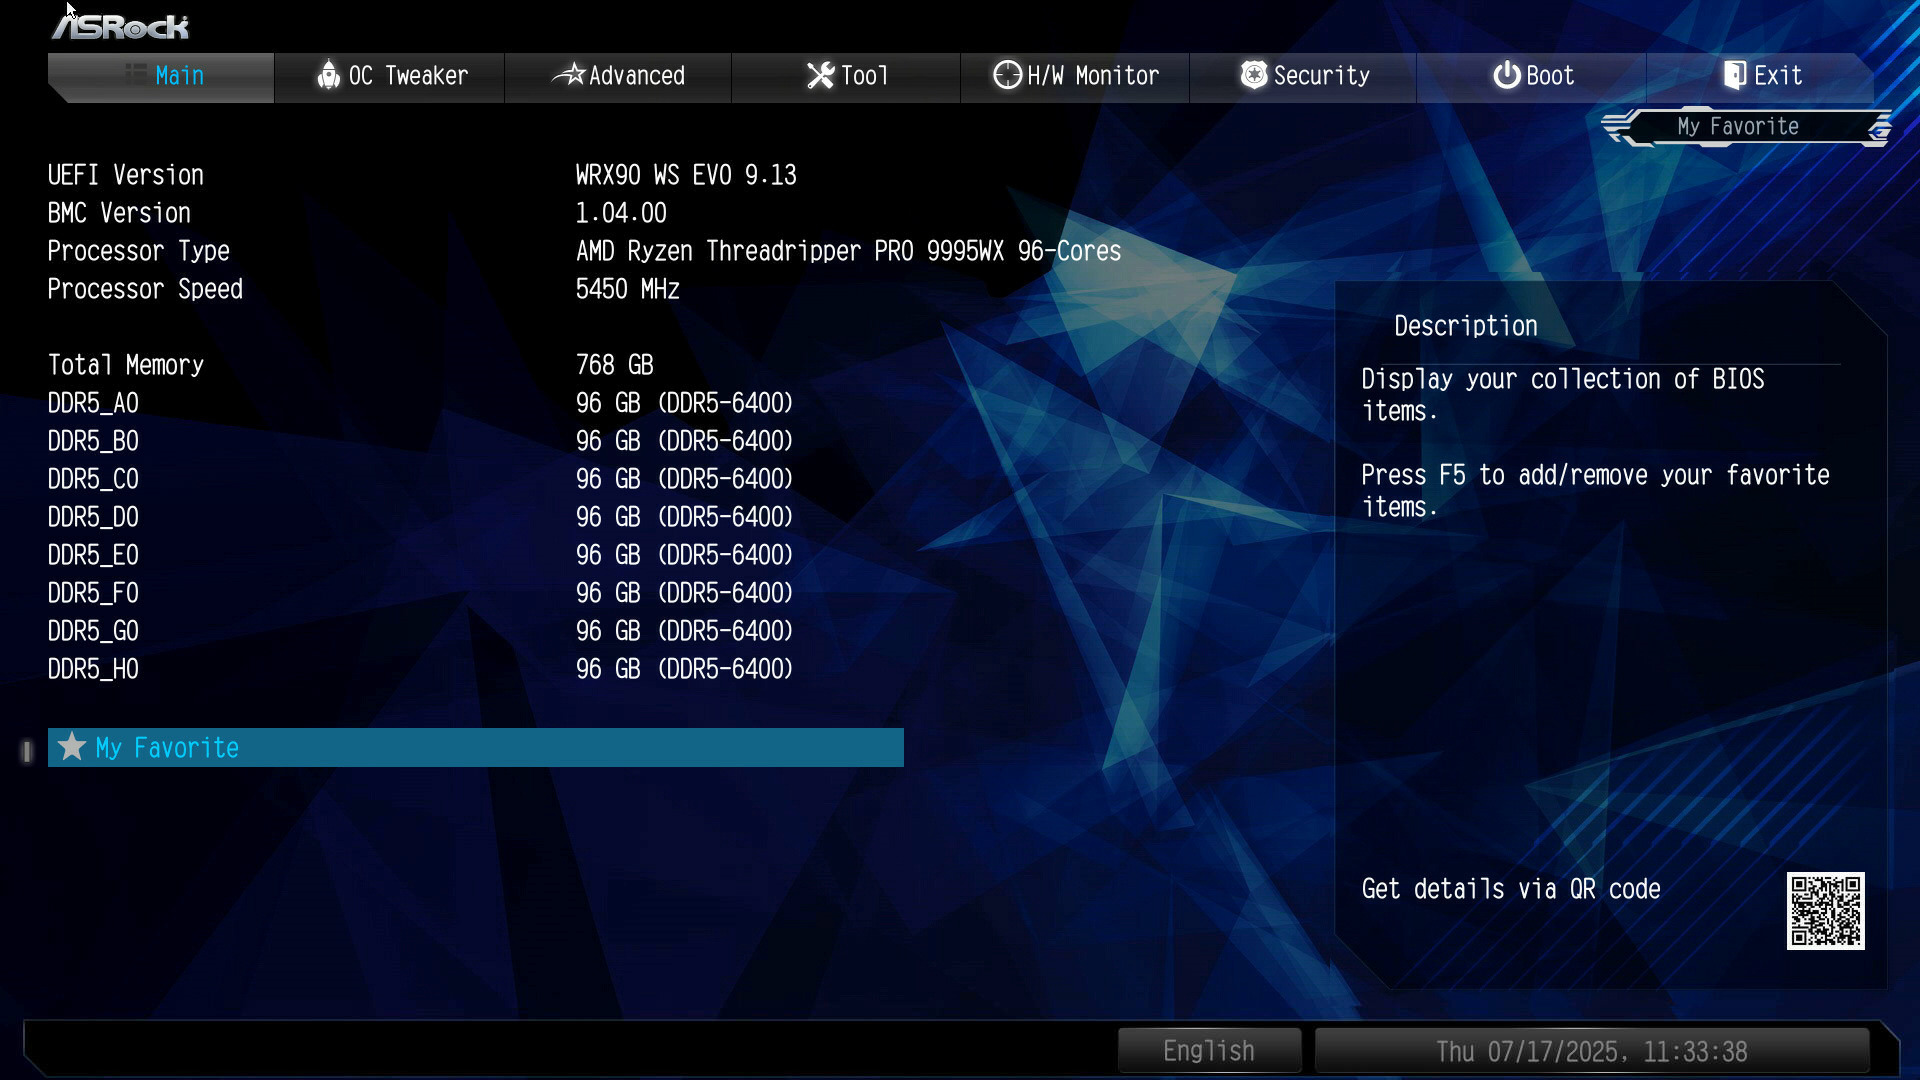
Task: Open the highlighted My Favorite menu entry
Action: [475, 747]
